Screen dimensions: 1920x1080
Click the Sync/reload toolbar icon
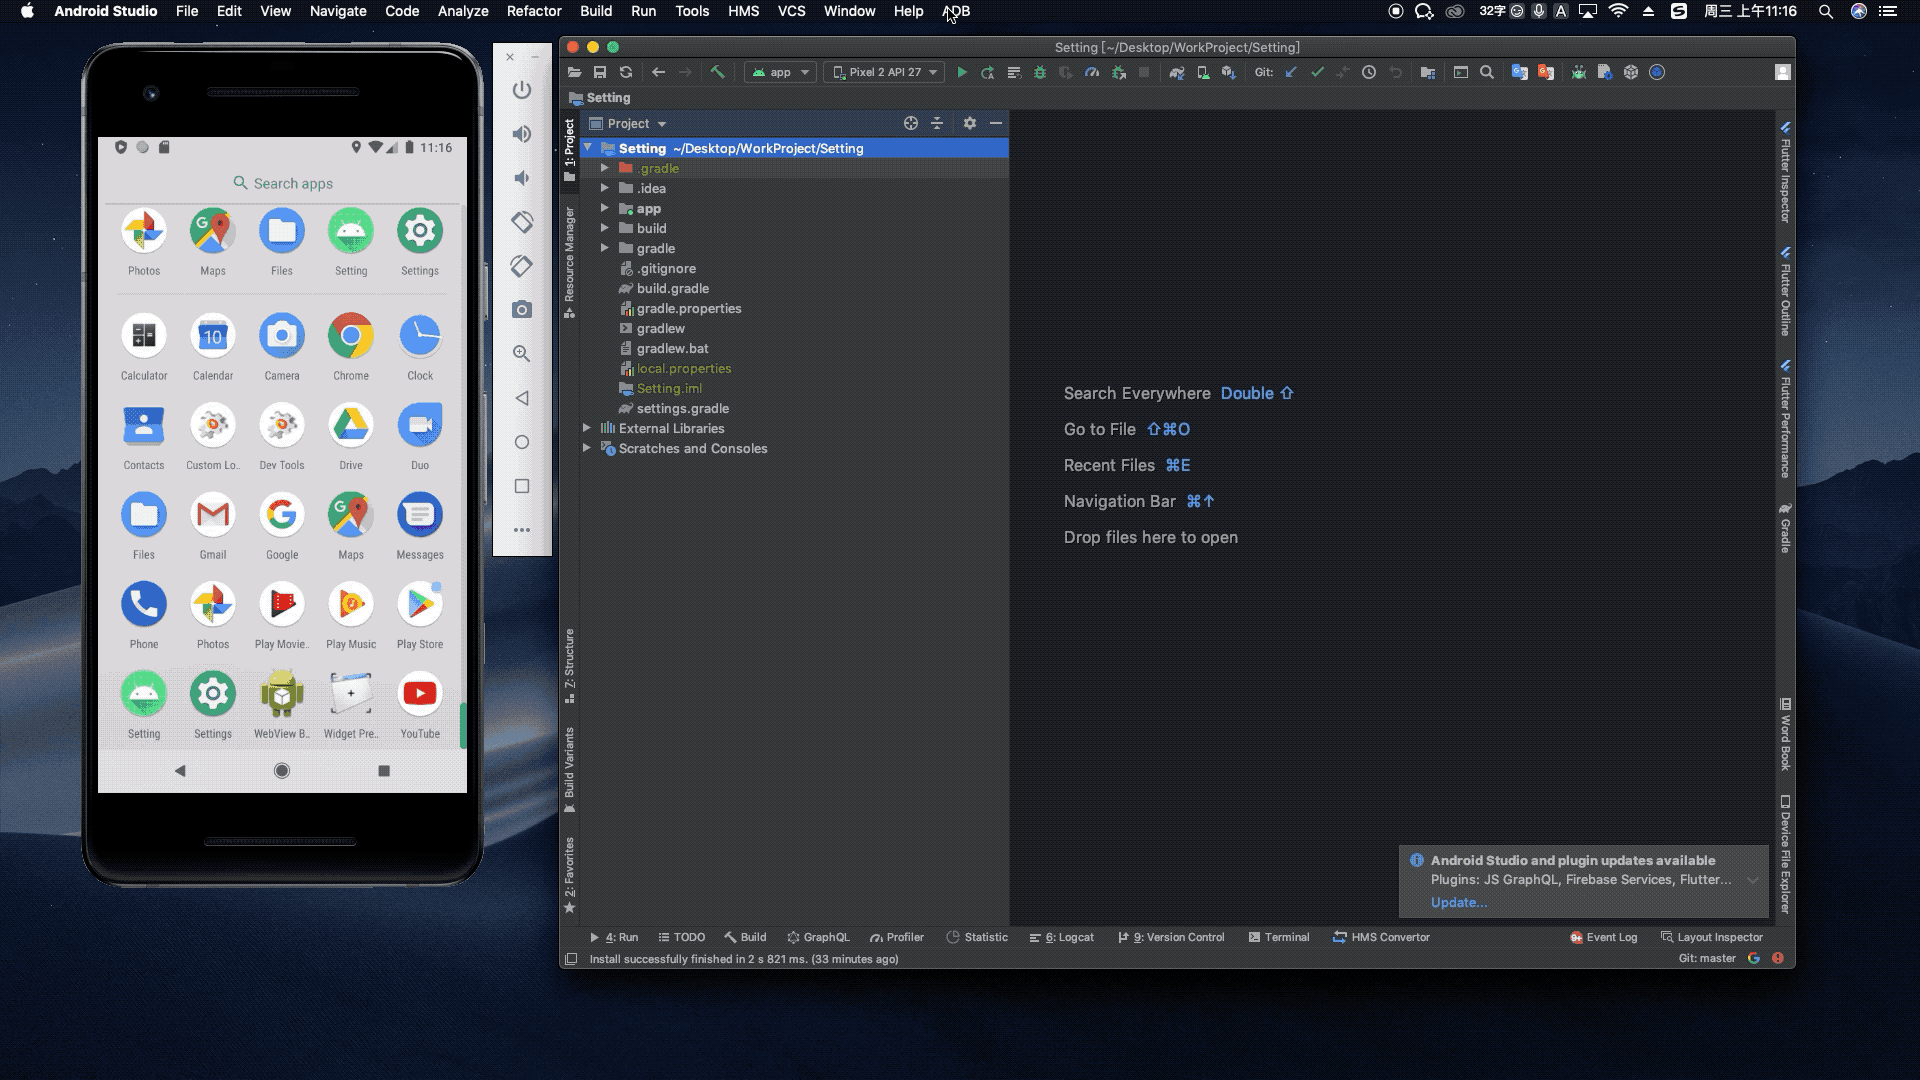[x=626, y=72]
